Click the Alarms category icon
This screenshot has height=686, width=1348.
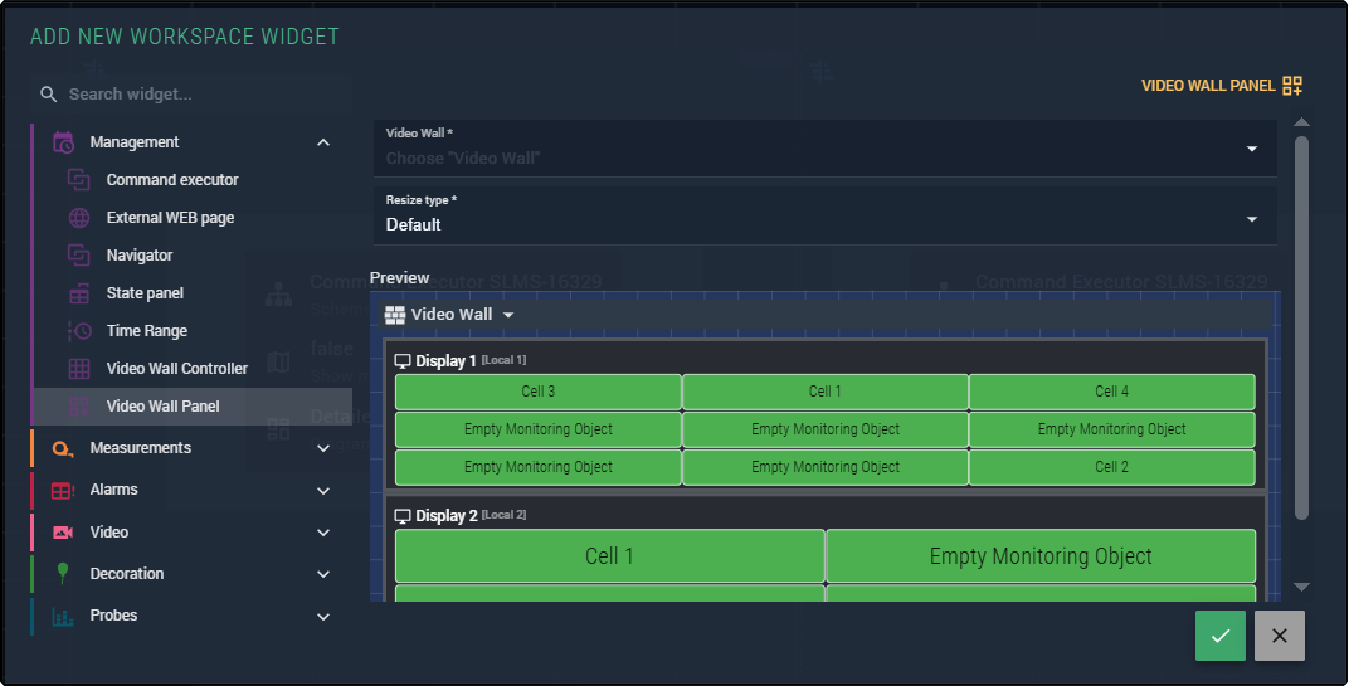63,490
